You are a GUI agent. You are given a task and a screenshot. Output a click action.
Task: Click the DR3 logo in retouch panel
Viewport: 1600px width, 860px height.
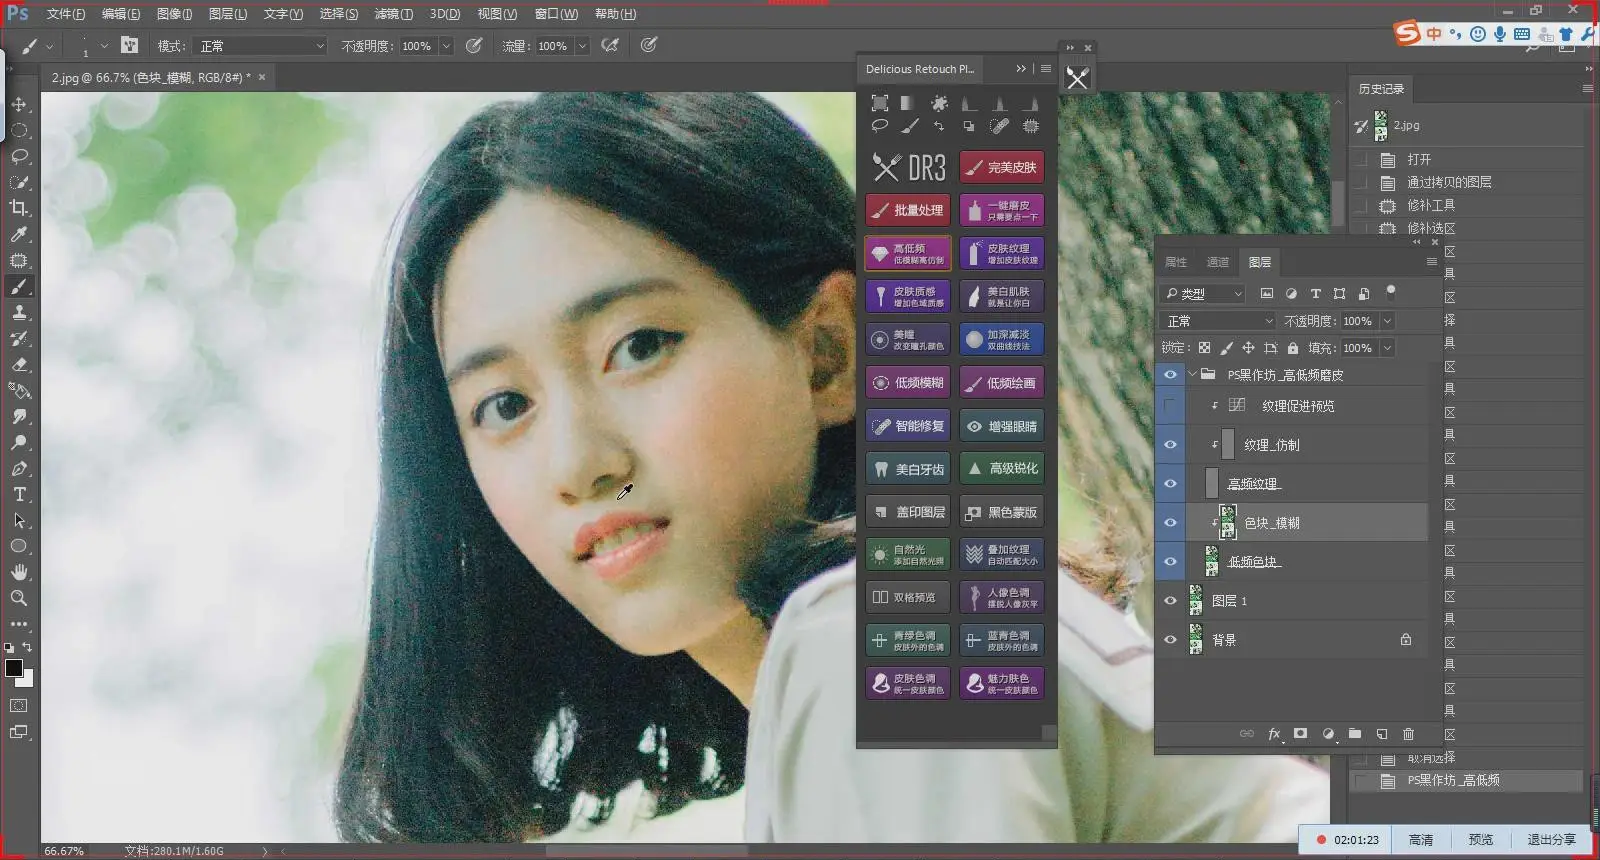click(908, 167)
